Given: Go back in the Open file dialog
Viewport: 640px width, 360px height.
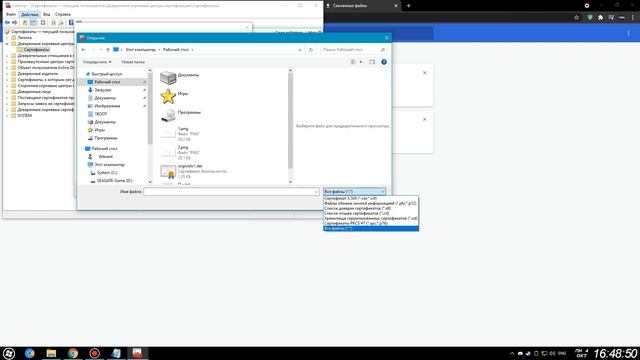Looking at the screenshot, I should [x=83, y=50].
